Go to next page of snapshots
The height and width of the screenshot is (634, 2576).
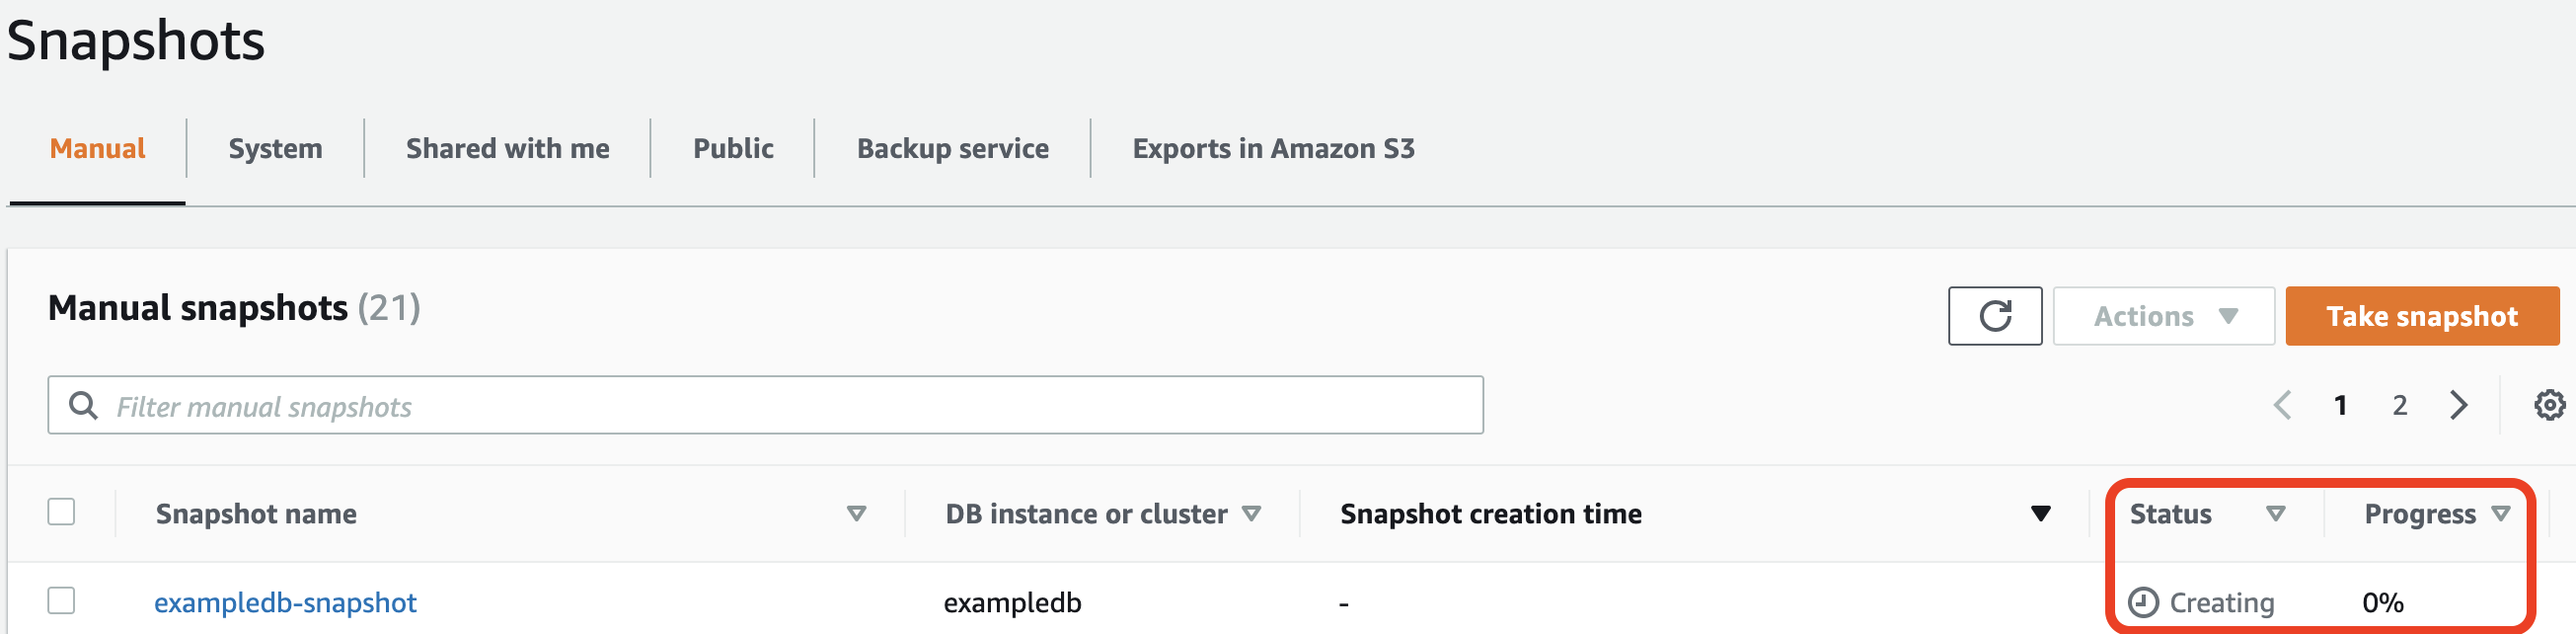tap(2458, 405)
